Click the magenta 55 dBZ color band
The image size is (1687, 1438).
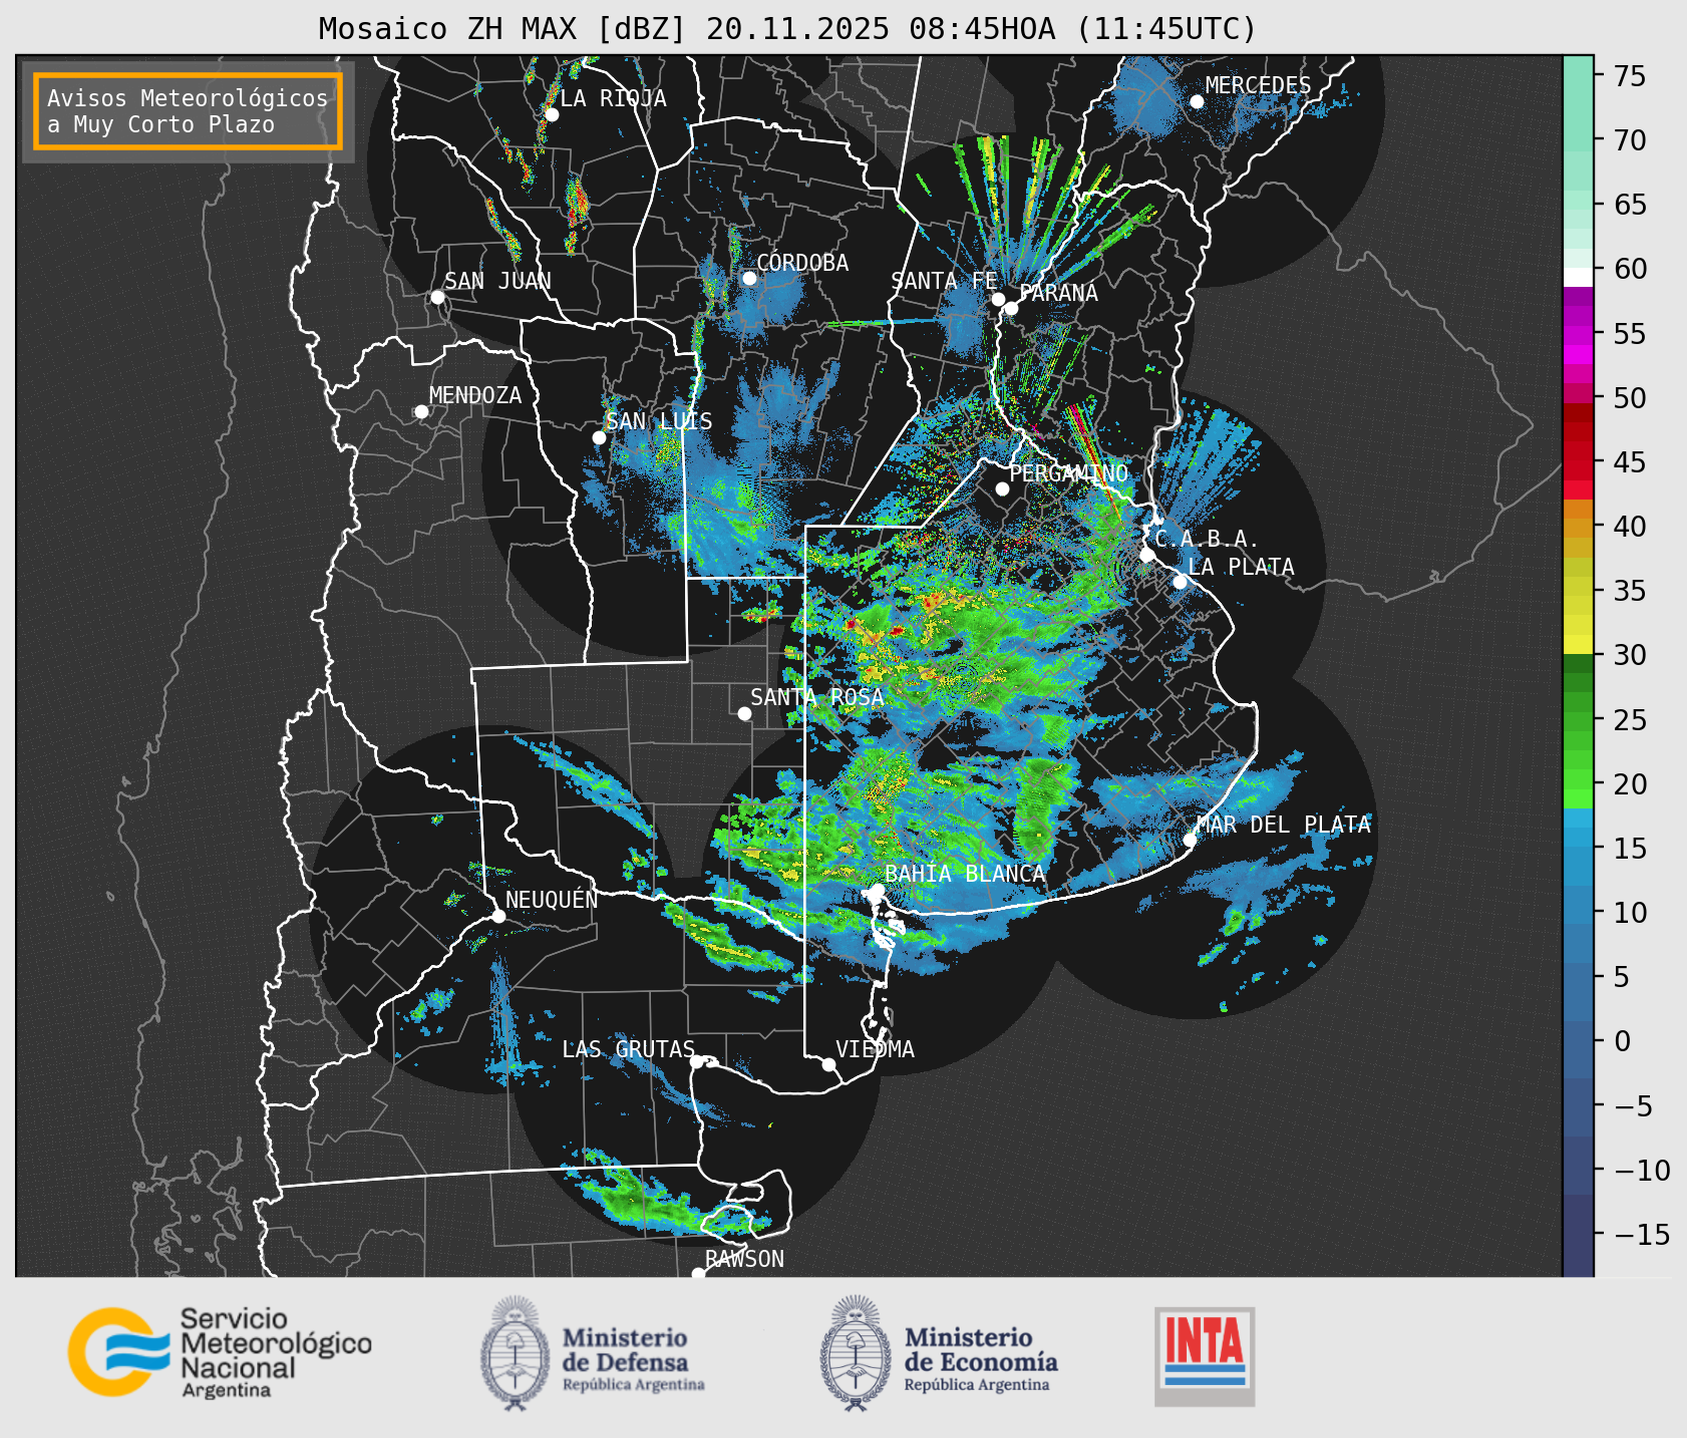tap(1578, 333)
